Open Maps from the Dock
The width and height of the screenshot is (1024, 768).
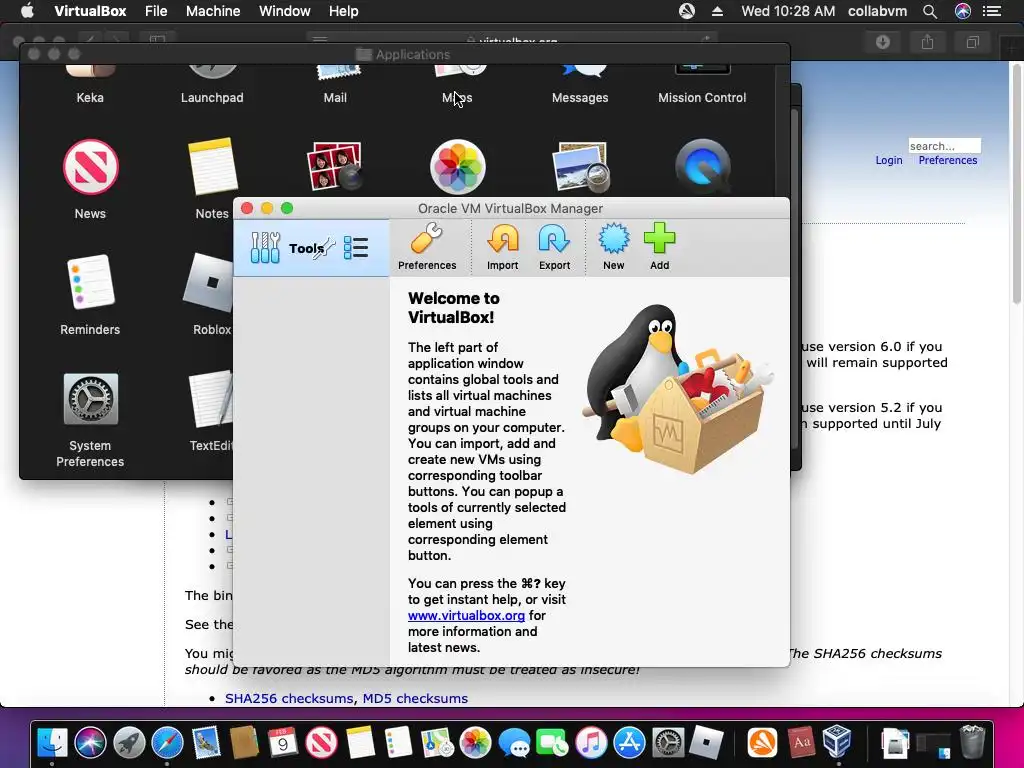(437, 743)
